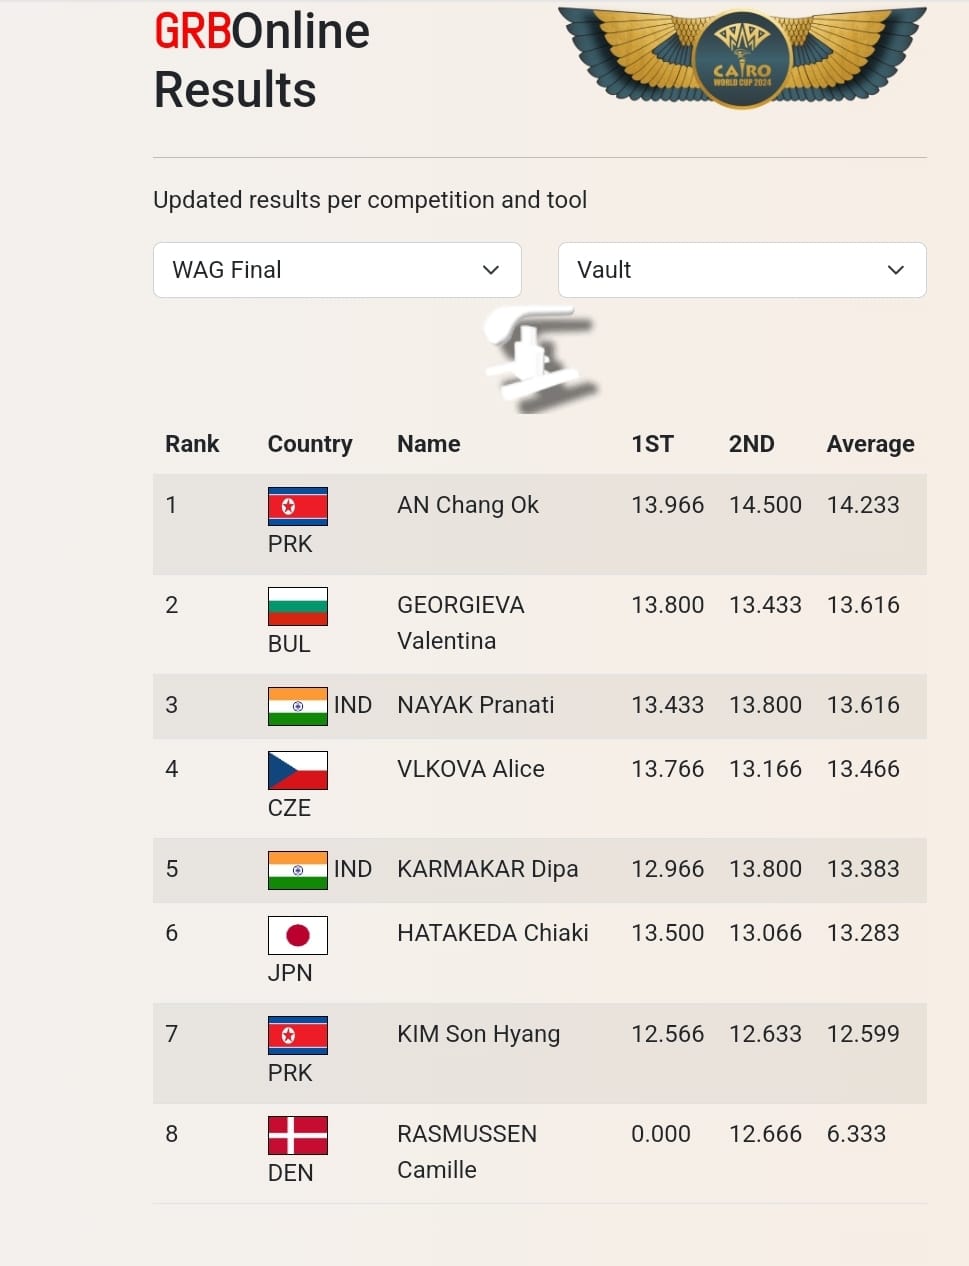Click the Average column header
The height and width of the screenshot is (1266, 969).
(870, 444)
